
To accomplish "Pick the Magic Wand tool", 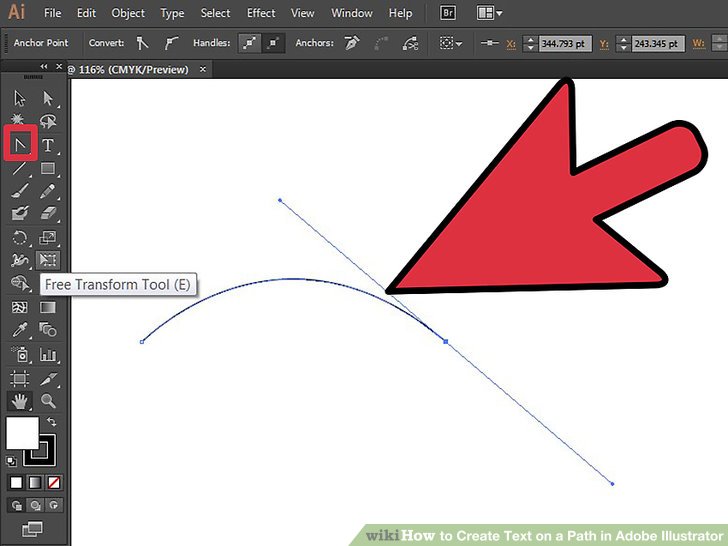I will click(x=20, y=121).
